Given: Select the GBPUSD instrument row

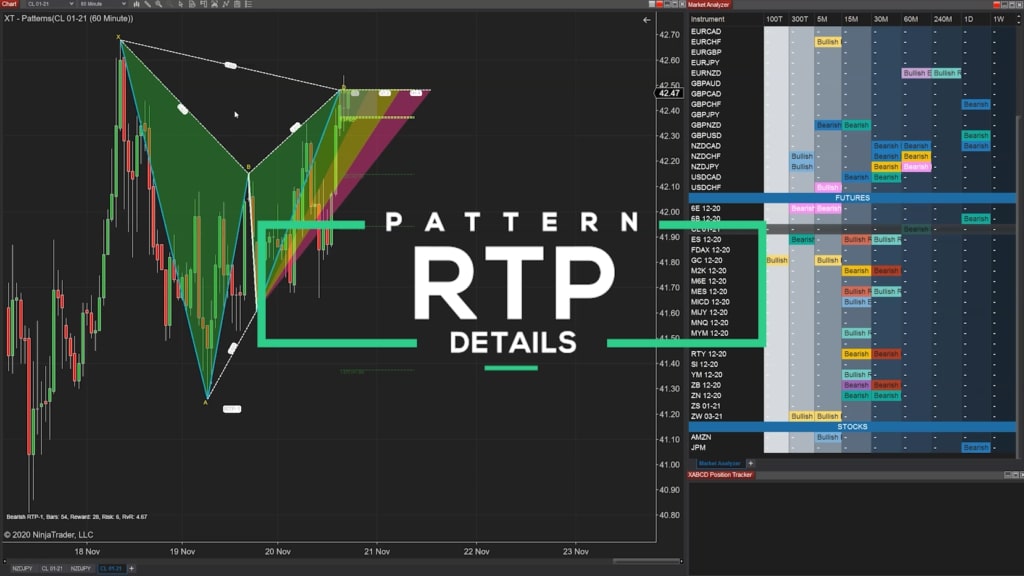Looking at the screenshot, I should (852, 136).
